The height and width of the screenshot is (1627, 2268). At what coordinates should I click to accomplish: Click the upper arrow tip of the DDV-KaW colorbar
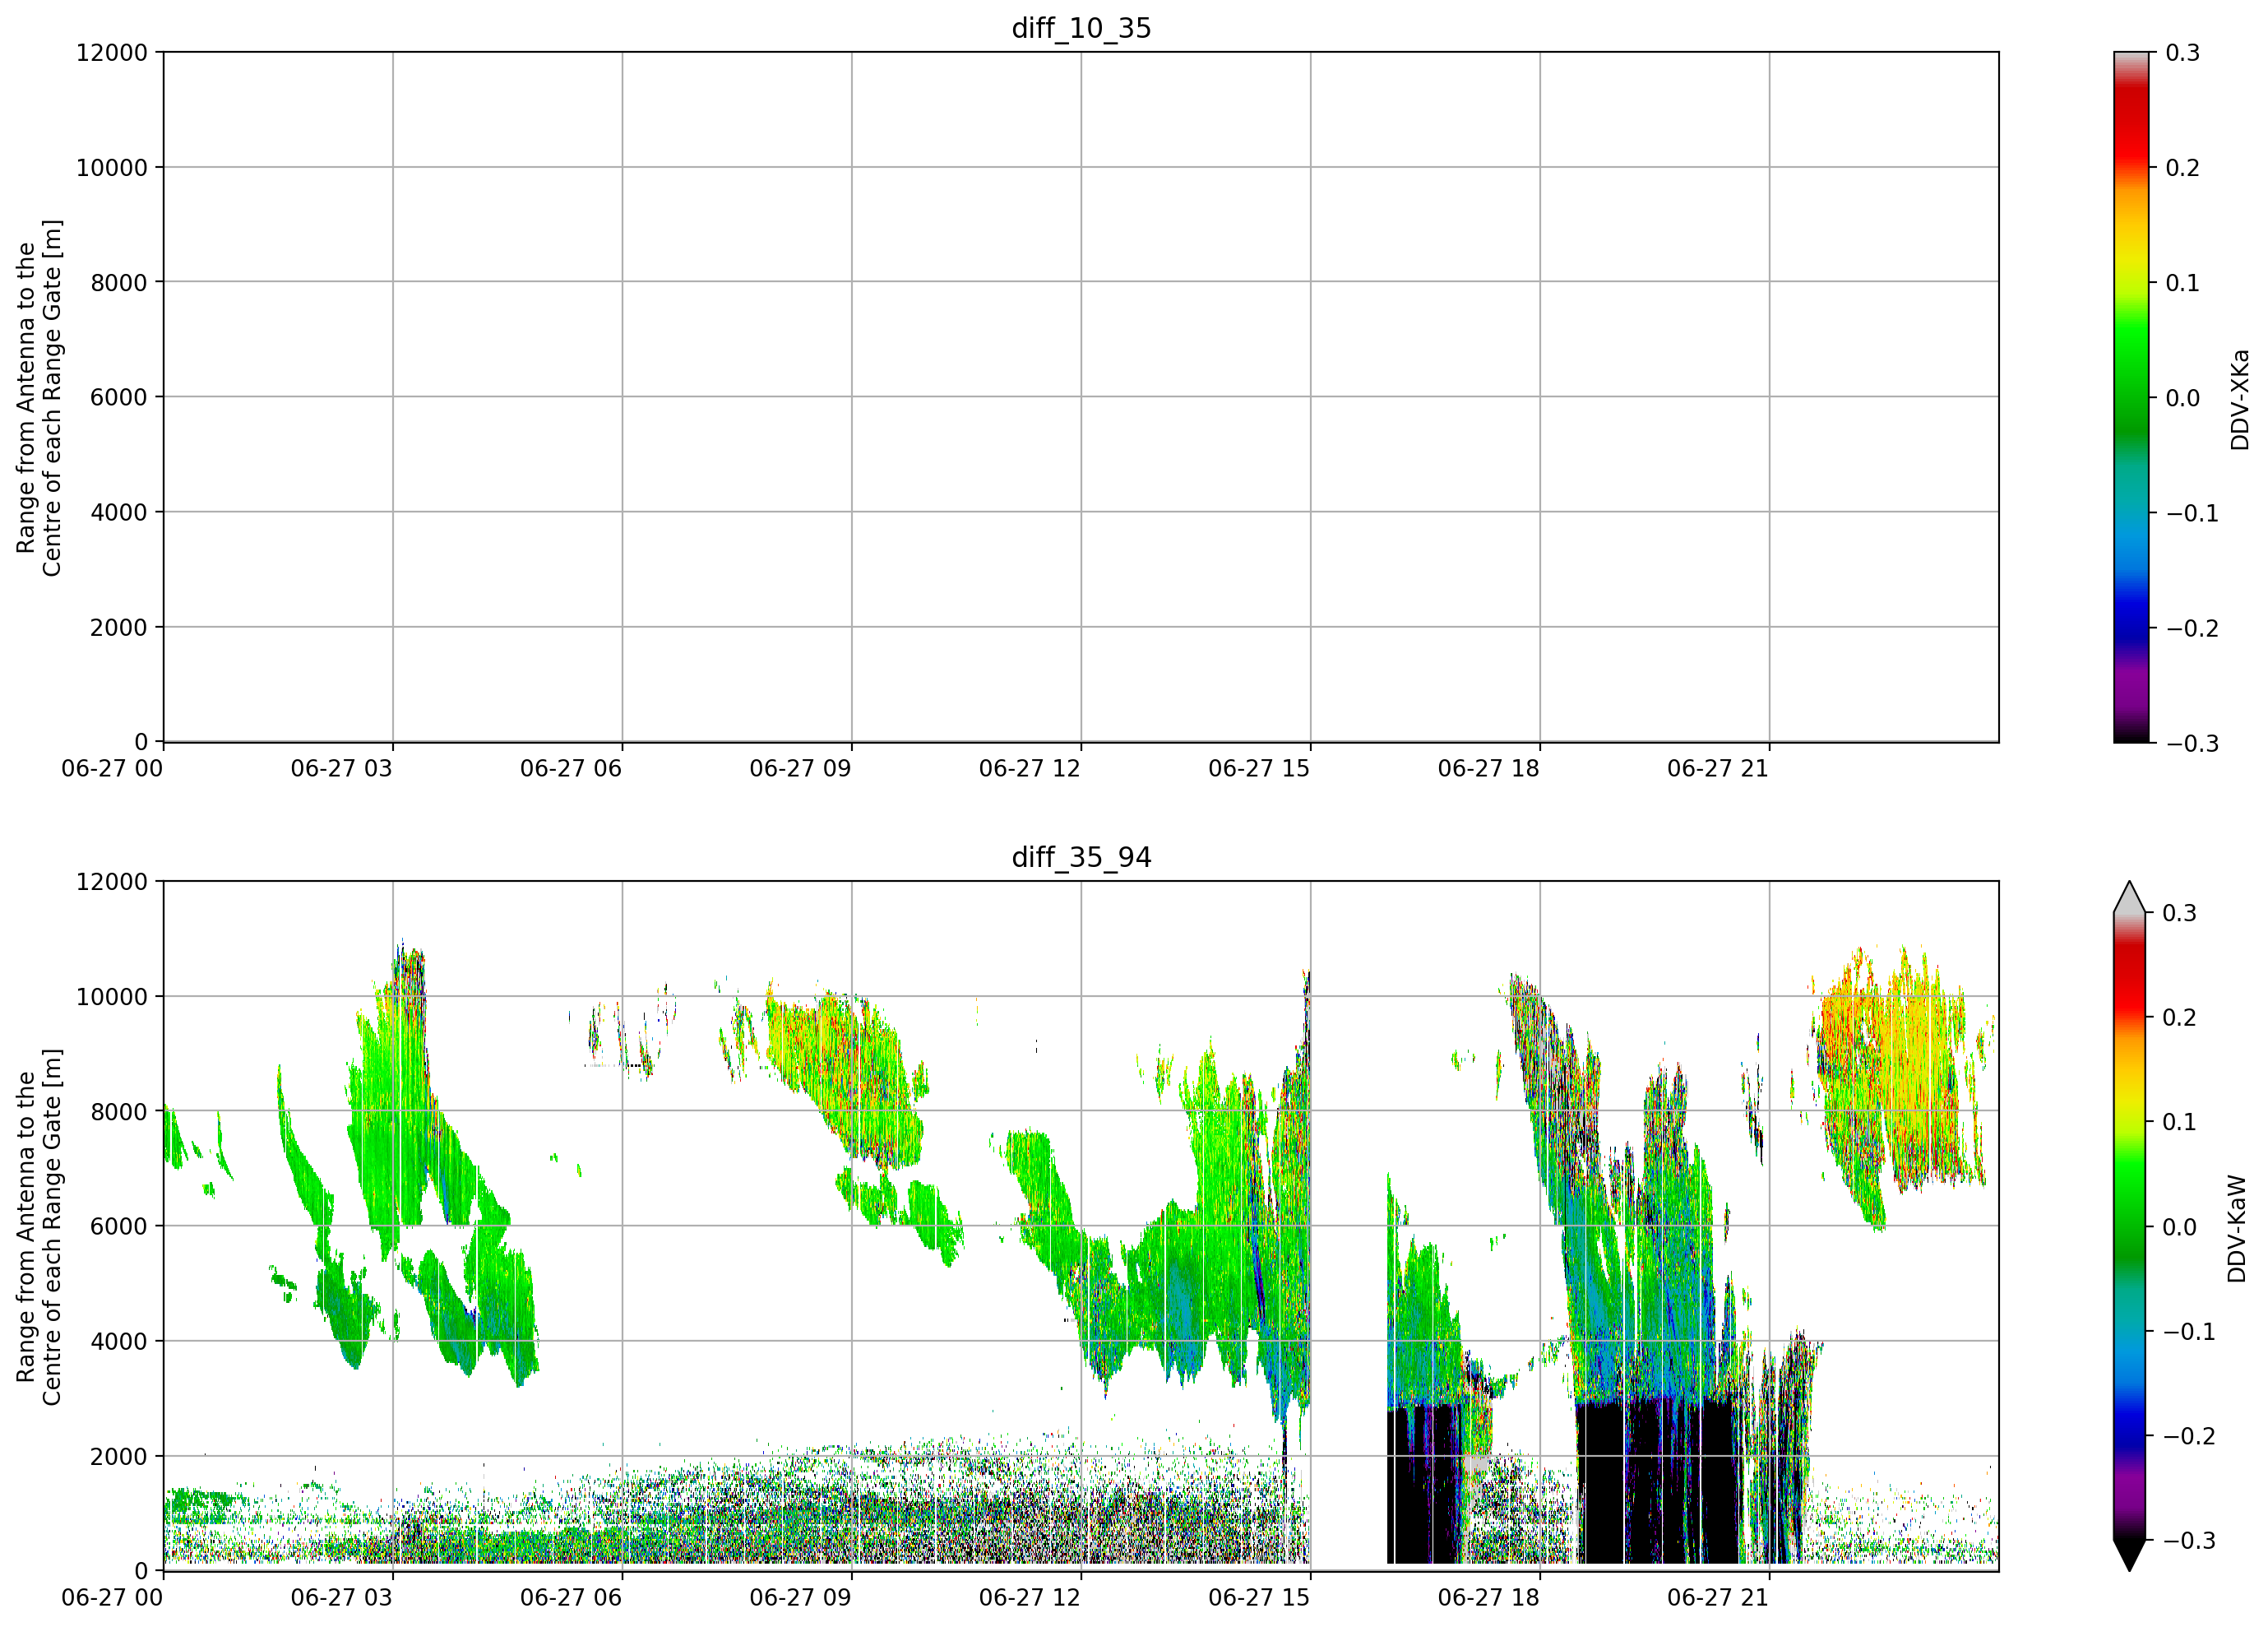(x=2129, y=897)
